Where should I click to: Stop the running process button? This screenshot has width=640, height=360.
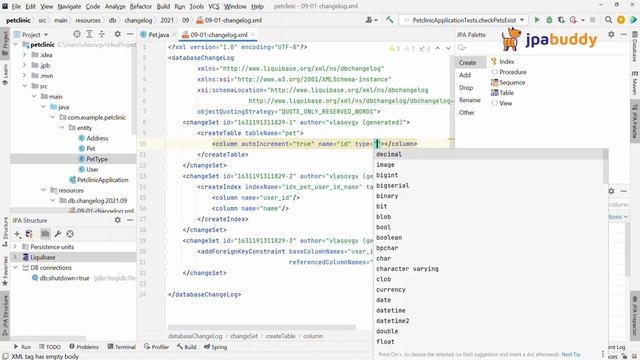(x=593, y=20)
